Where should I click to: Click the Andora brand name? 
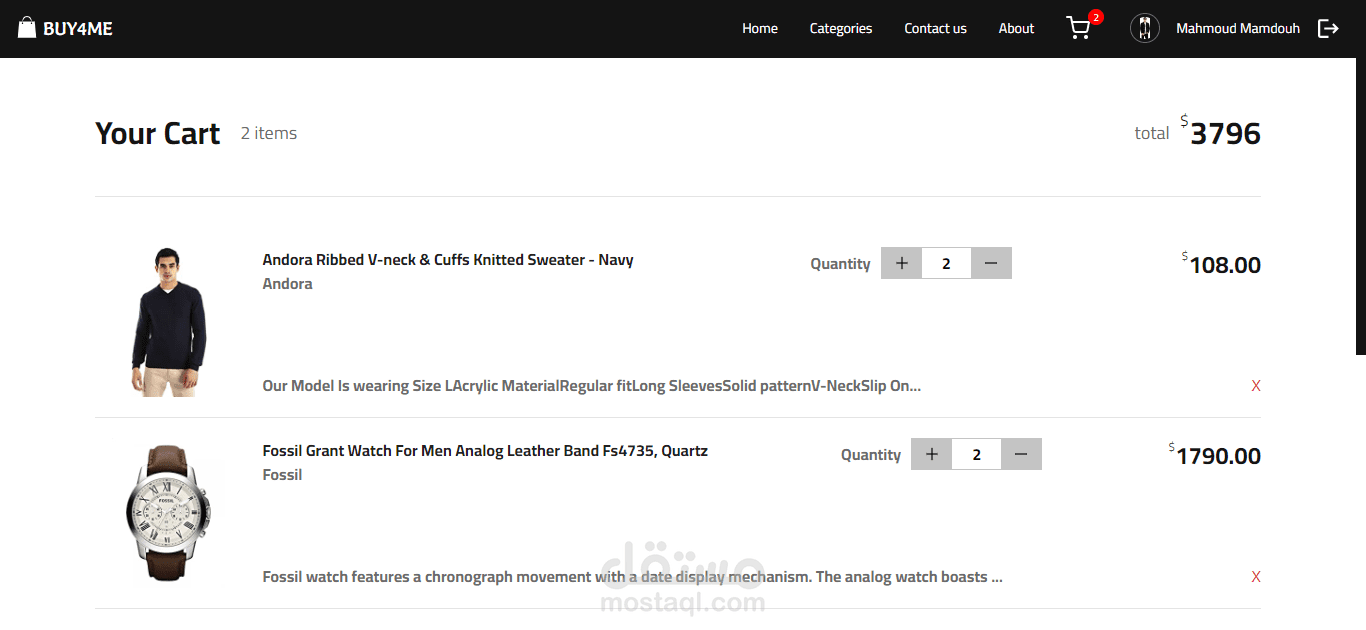[287, 284]
